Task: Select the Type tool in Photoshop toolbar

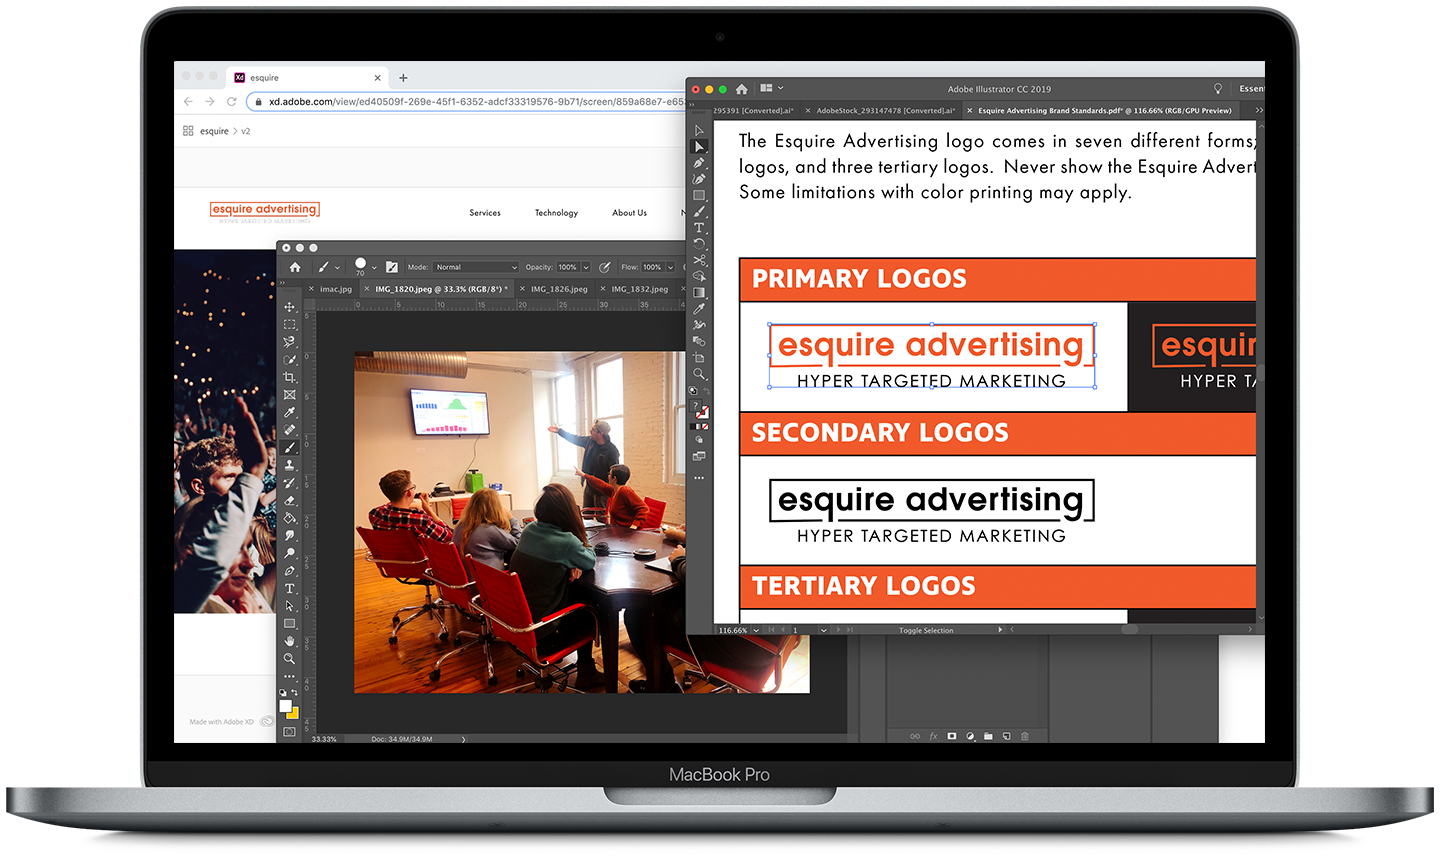Action: pyautogui.click(x=289, y=588)
